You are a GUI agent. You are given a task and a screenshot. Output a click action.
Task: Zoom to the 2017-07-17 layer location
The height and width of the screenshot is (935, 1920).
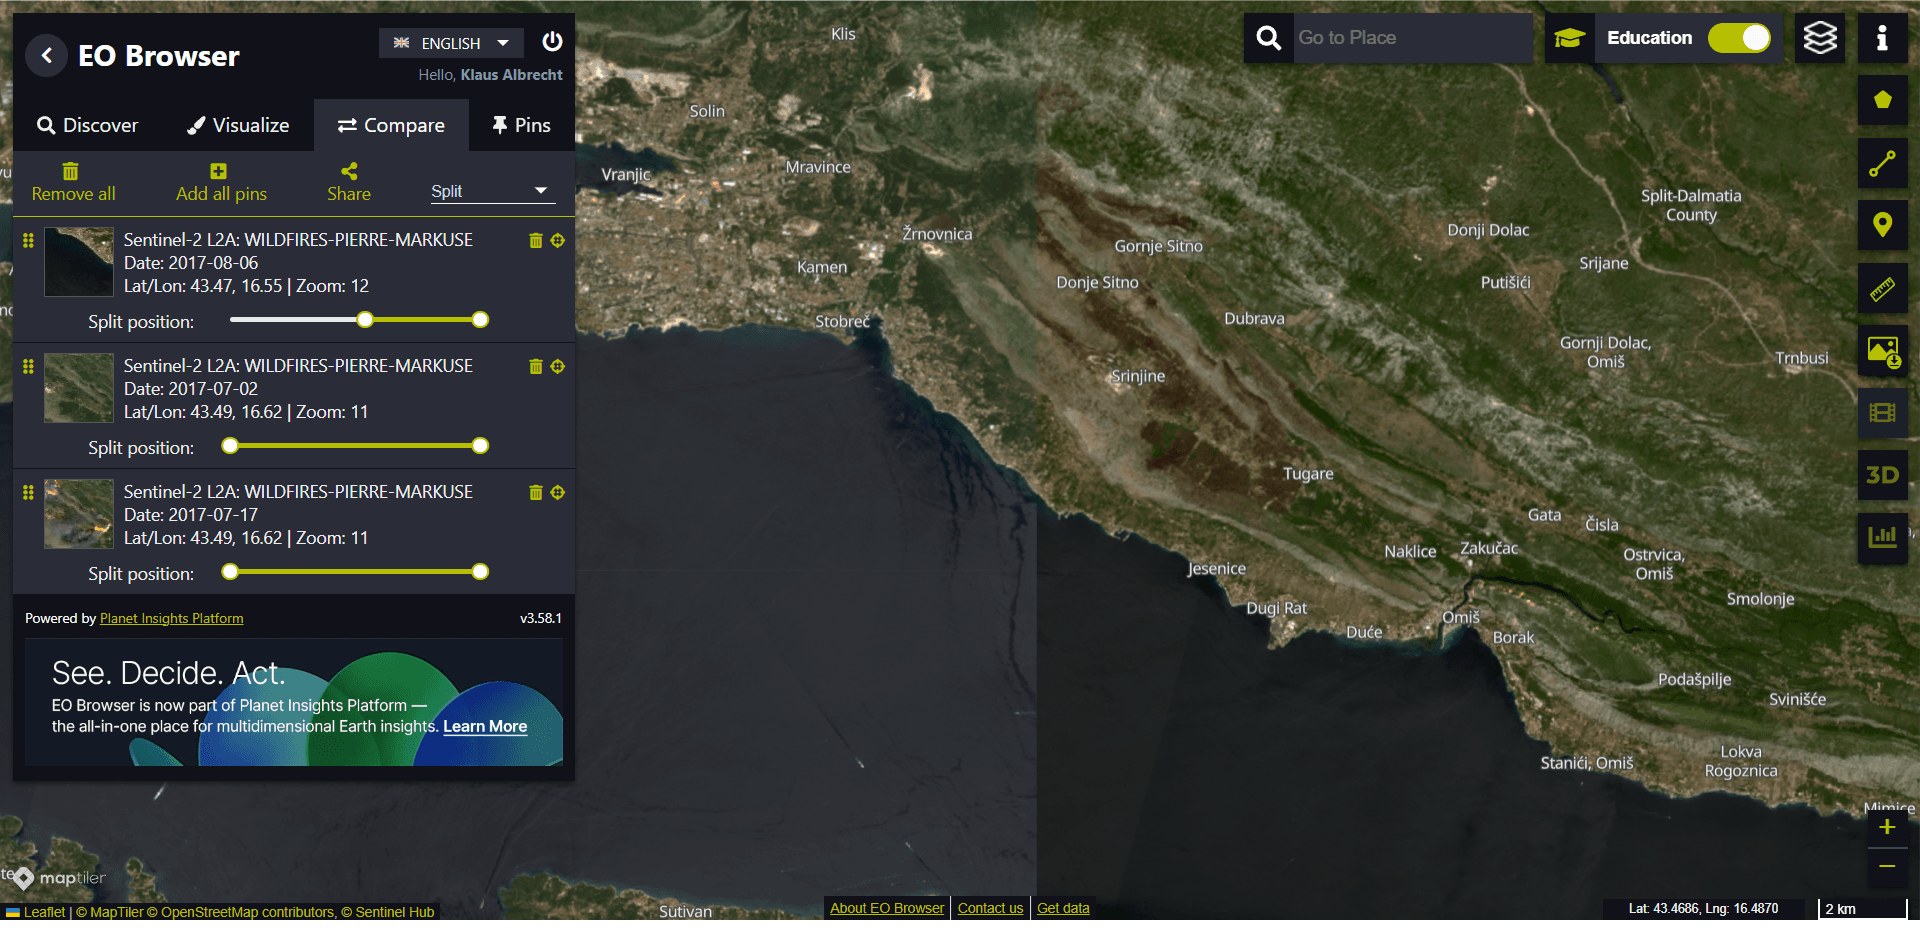558,493
